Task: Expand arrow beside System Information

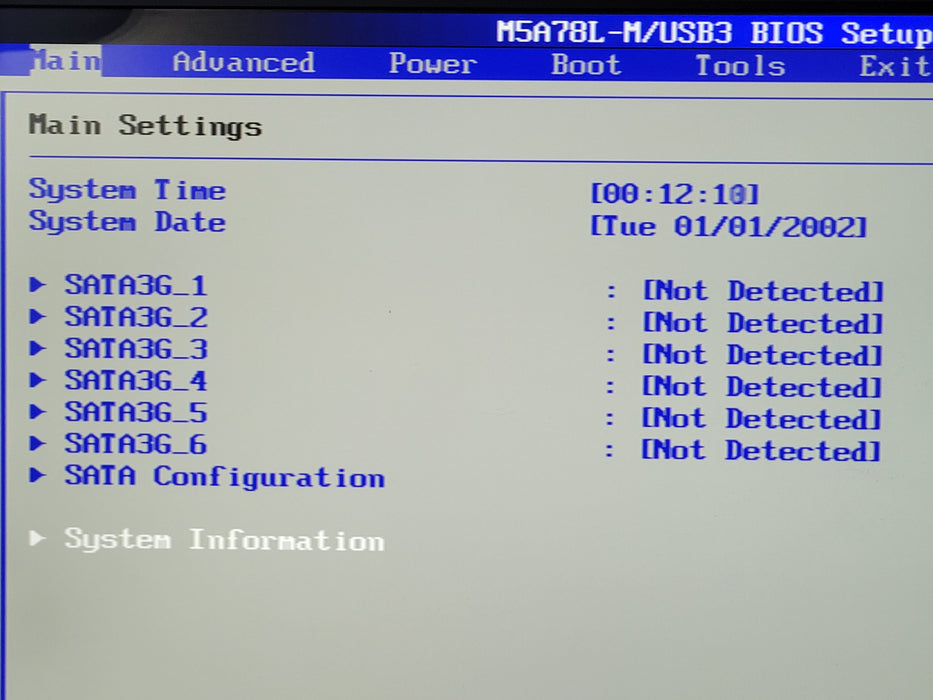Action: tap(37, 538)
